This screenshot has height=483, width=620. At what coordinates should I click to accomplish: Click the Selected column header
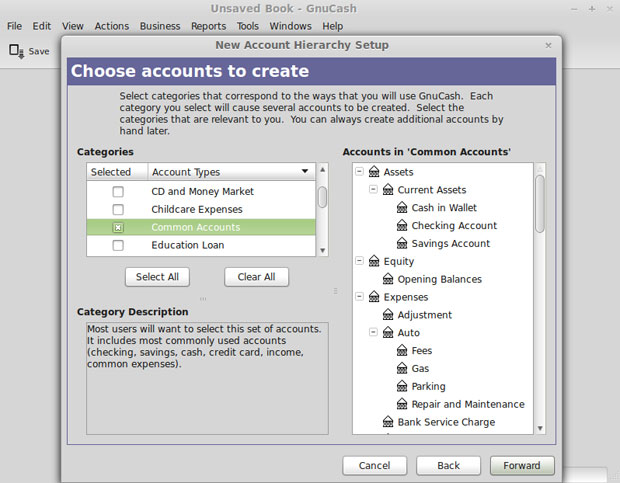pos(117,172)
